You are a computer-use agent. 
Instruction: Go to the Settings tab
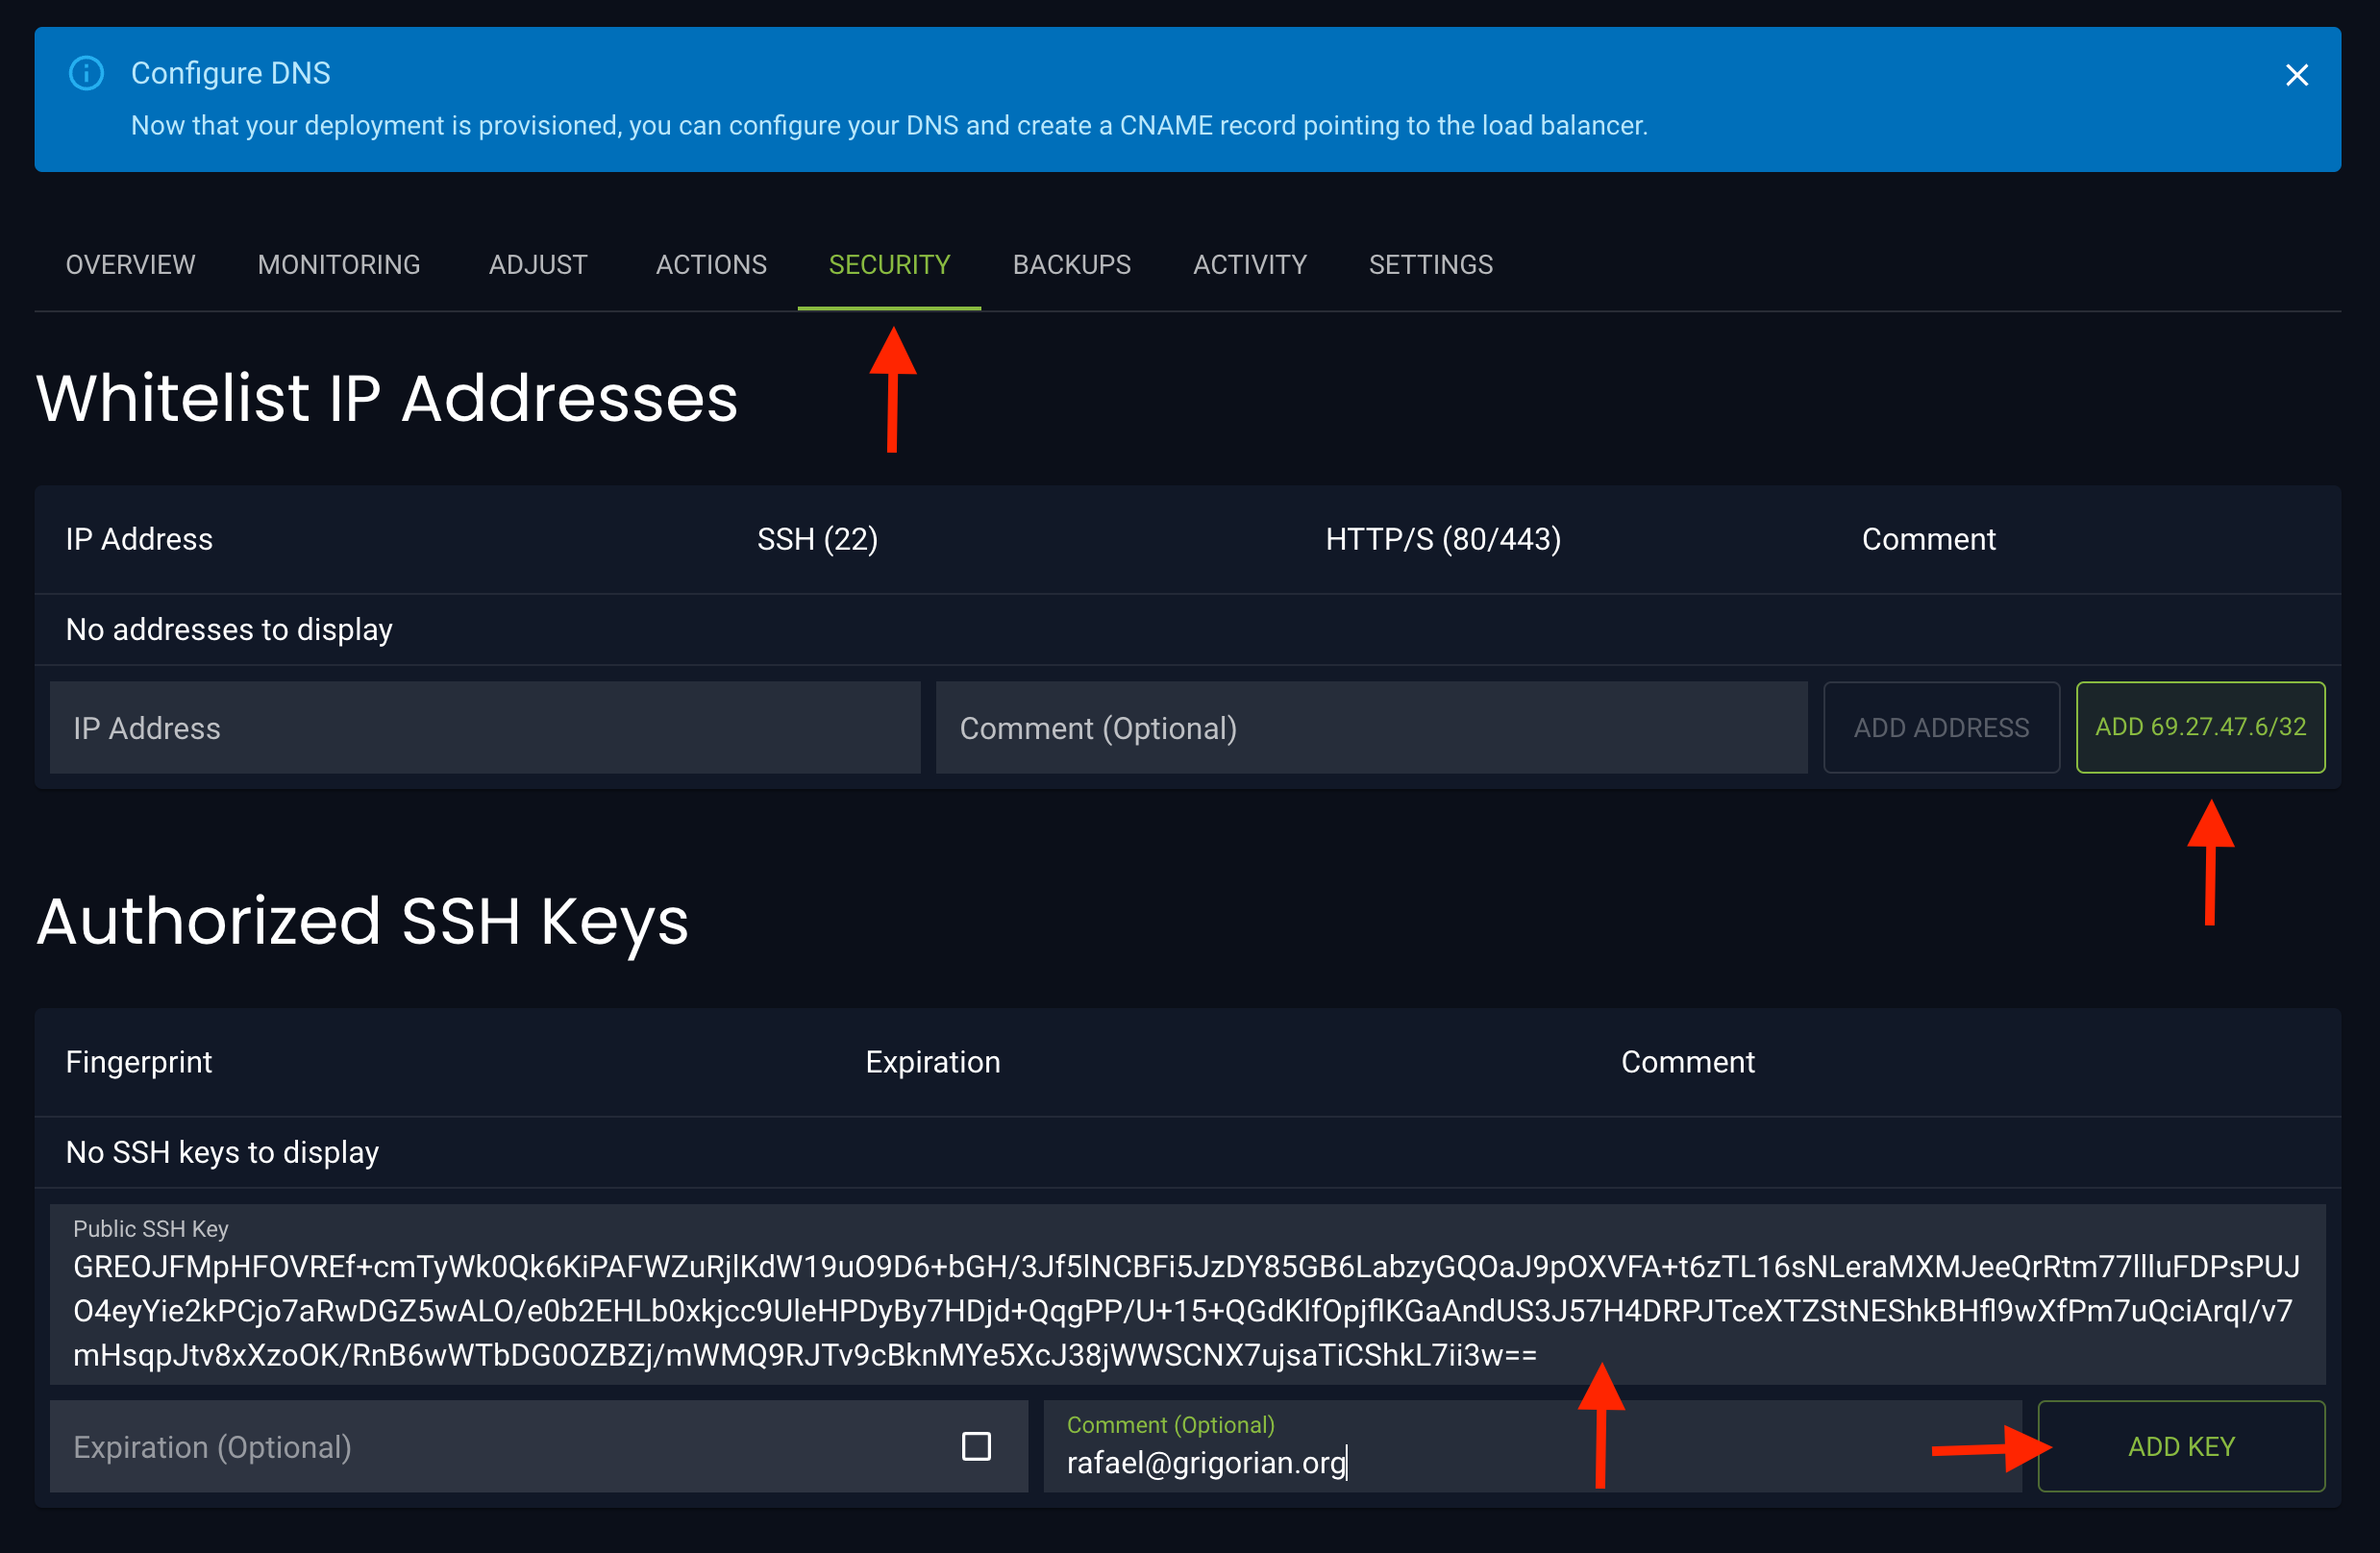tap(1430, 264)
